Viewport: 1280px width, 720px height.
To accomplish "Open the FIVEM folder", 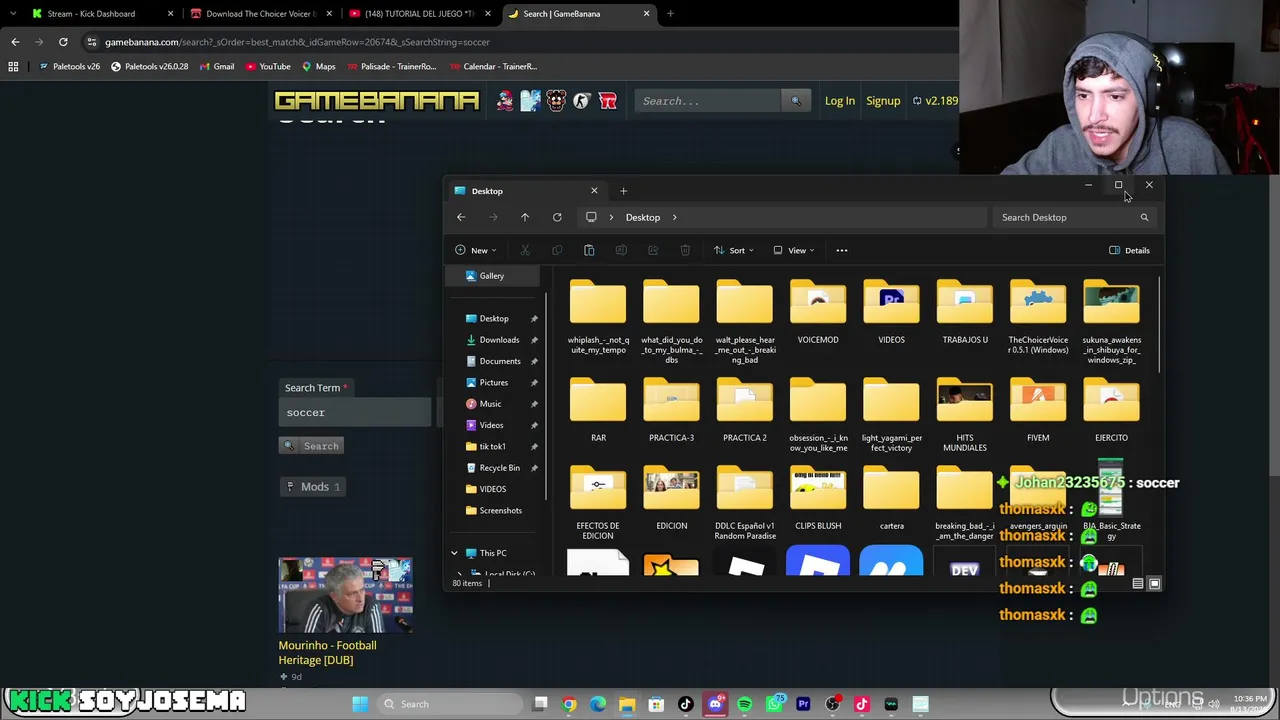I will point(1038,411).
